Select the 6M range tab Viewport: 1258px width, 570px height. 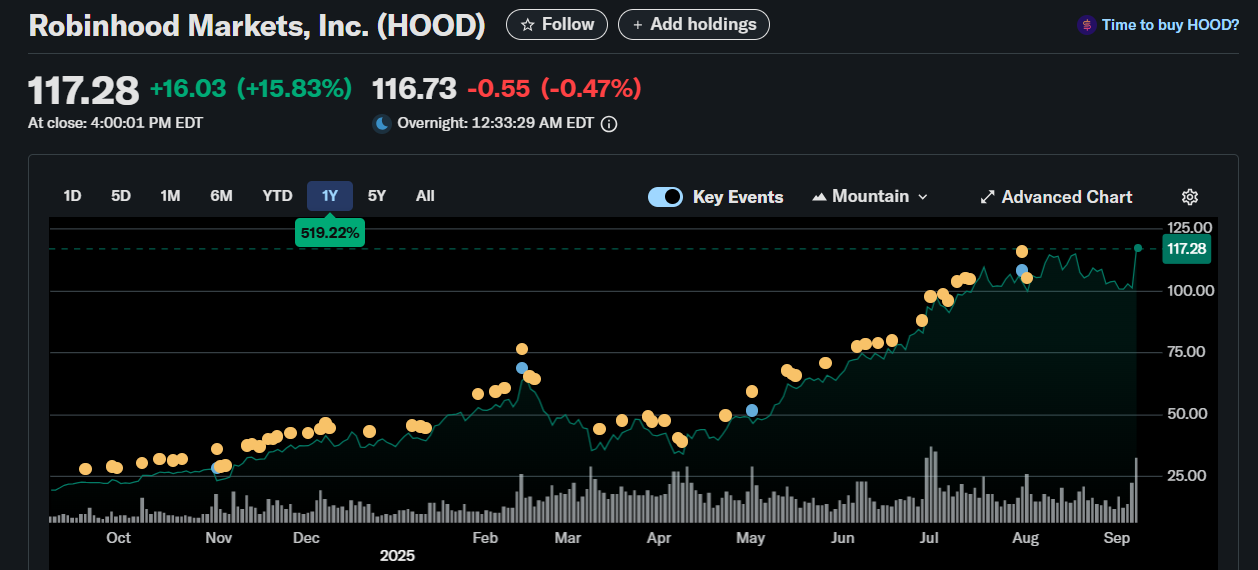pos(221,196)
